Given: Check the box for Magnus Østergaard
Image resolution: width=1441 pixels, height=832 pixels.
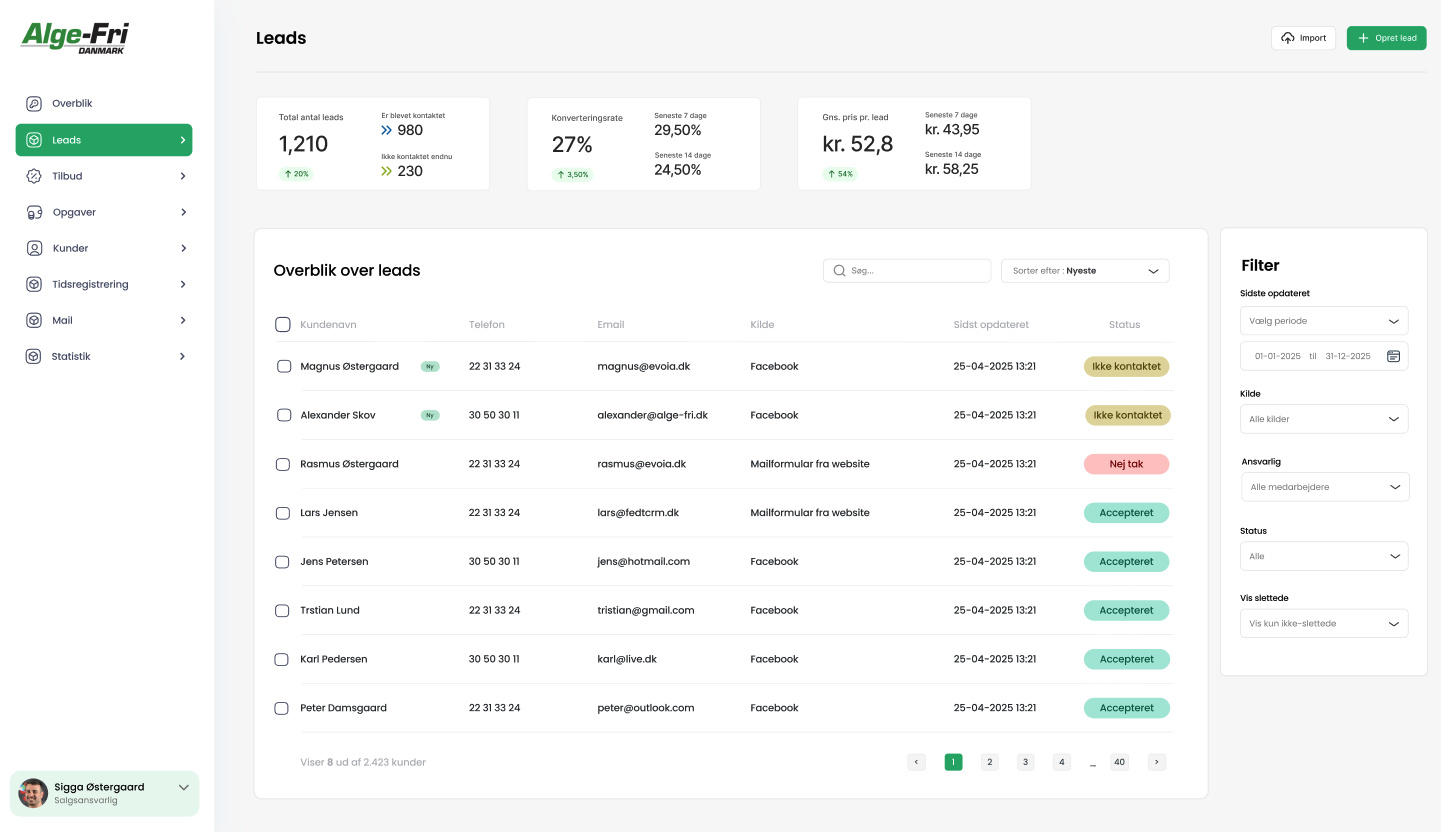Looking at the screenshot, I should 283,367.
